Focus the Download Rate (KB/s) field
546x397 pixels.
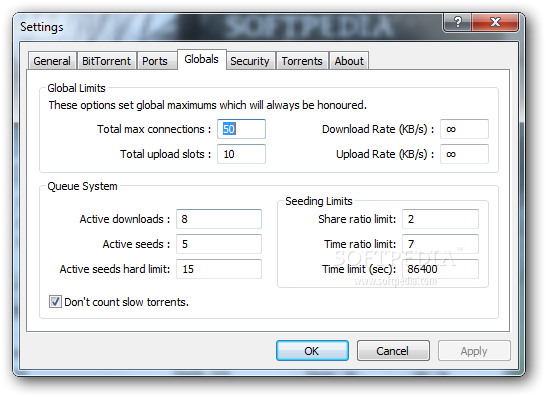[x=464, y=129]
